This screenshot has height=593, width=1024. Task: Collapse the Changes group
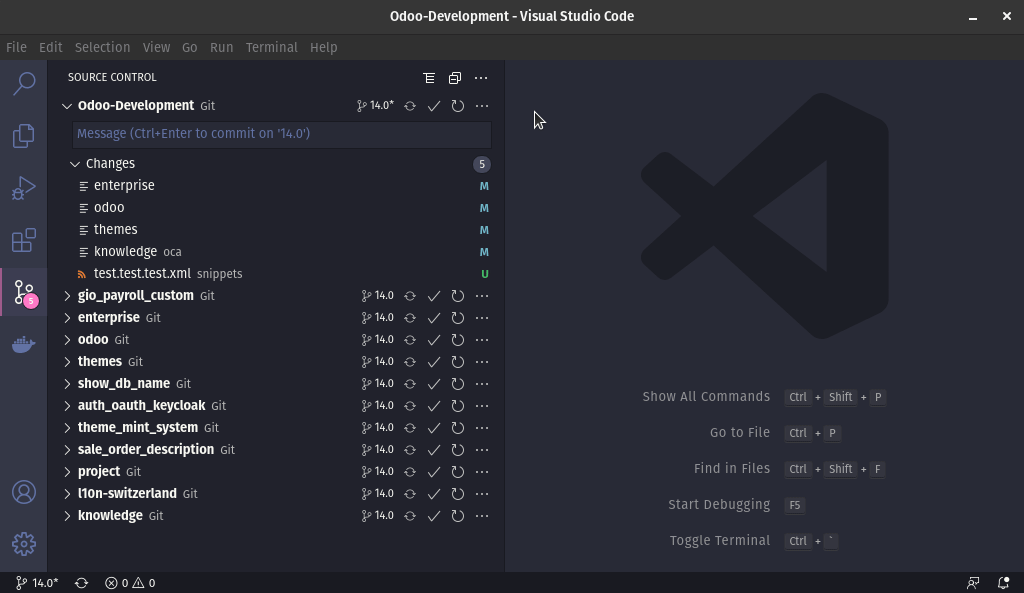coord(75,164)
